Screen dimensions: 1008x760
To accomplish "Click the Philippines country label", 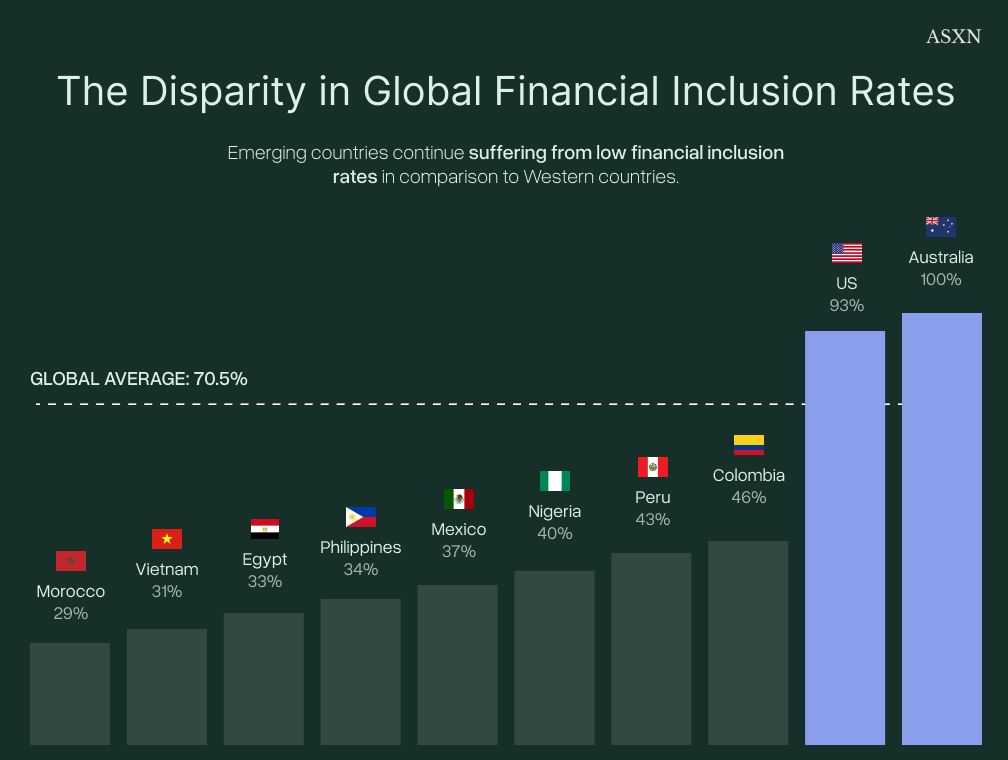I will tap(361, 548).
